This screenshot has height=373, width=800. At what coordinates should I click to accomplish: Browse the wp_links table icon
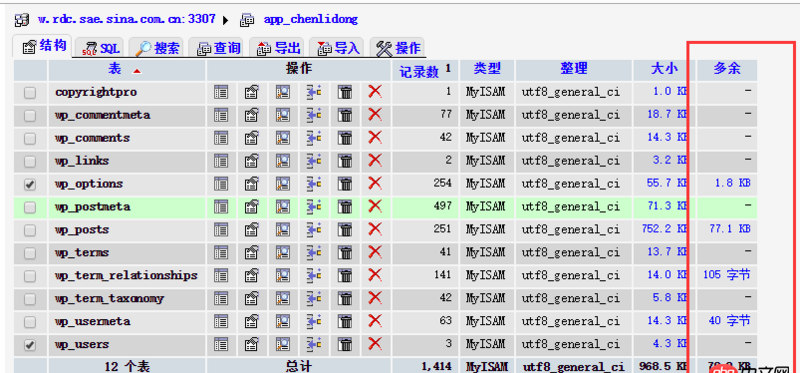(x=221, y=161)
